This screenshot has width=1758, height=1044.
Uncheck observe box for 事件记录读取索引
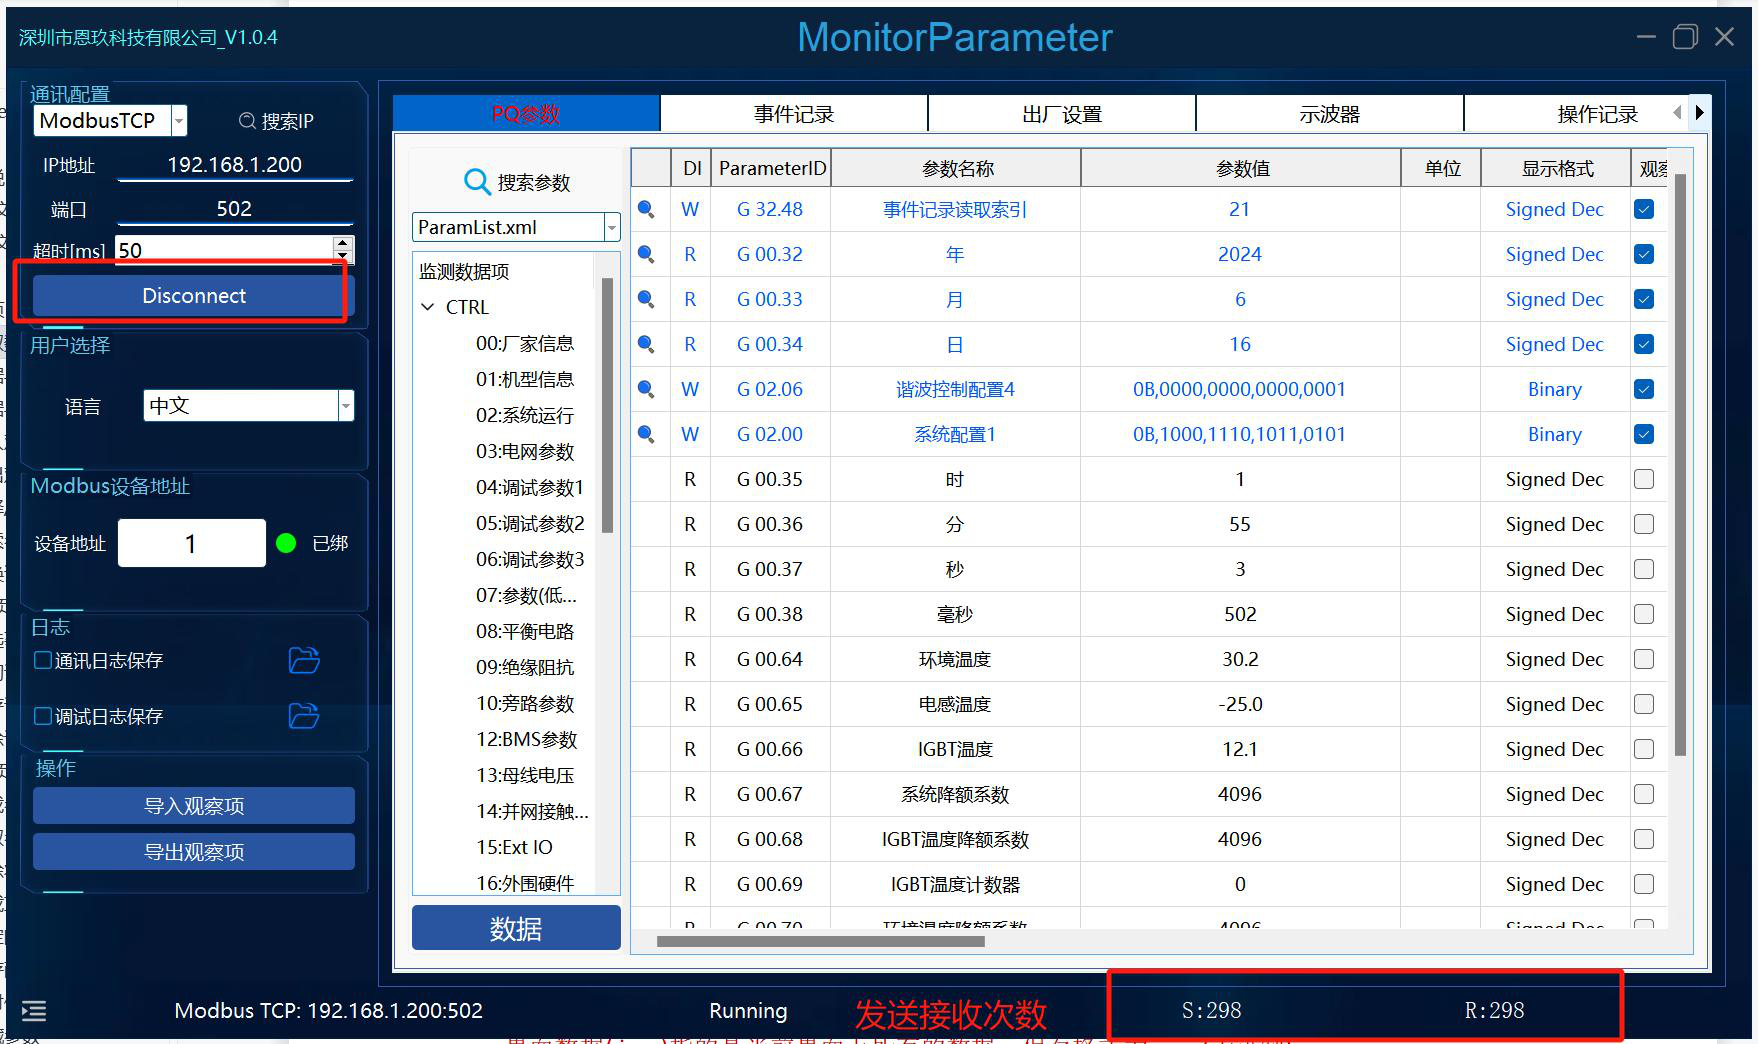(1644, 209)
